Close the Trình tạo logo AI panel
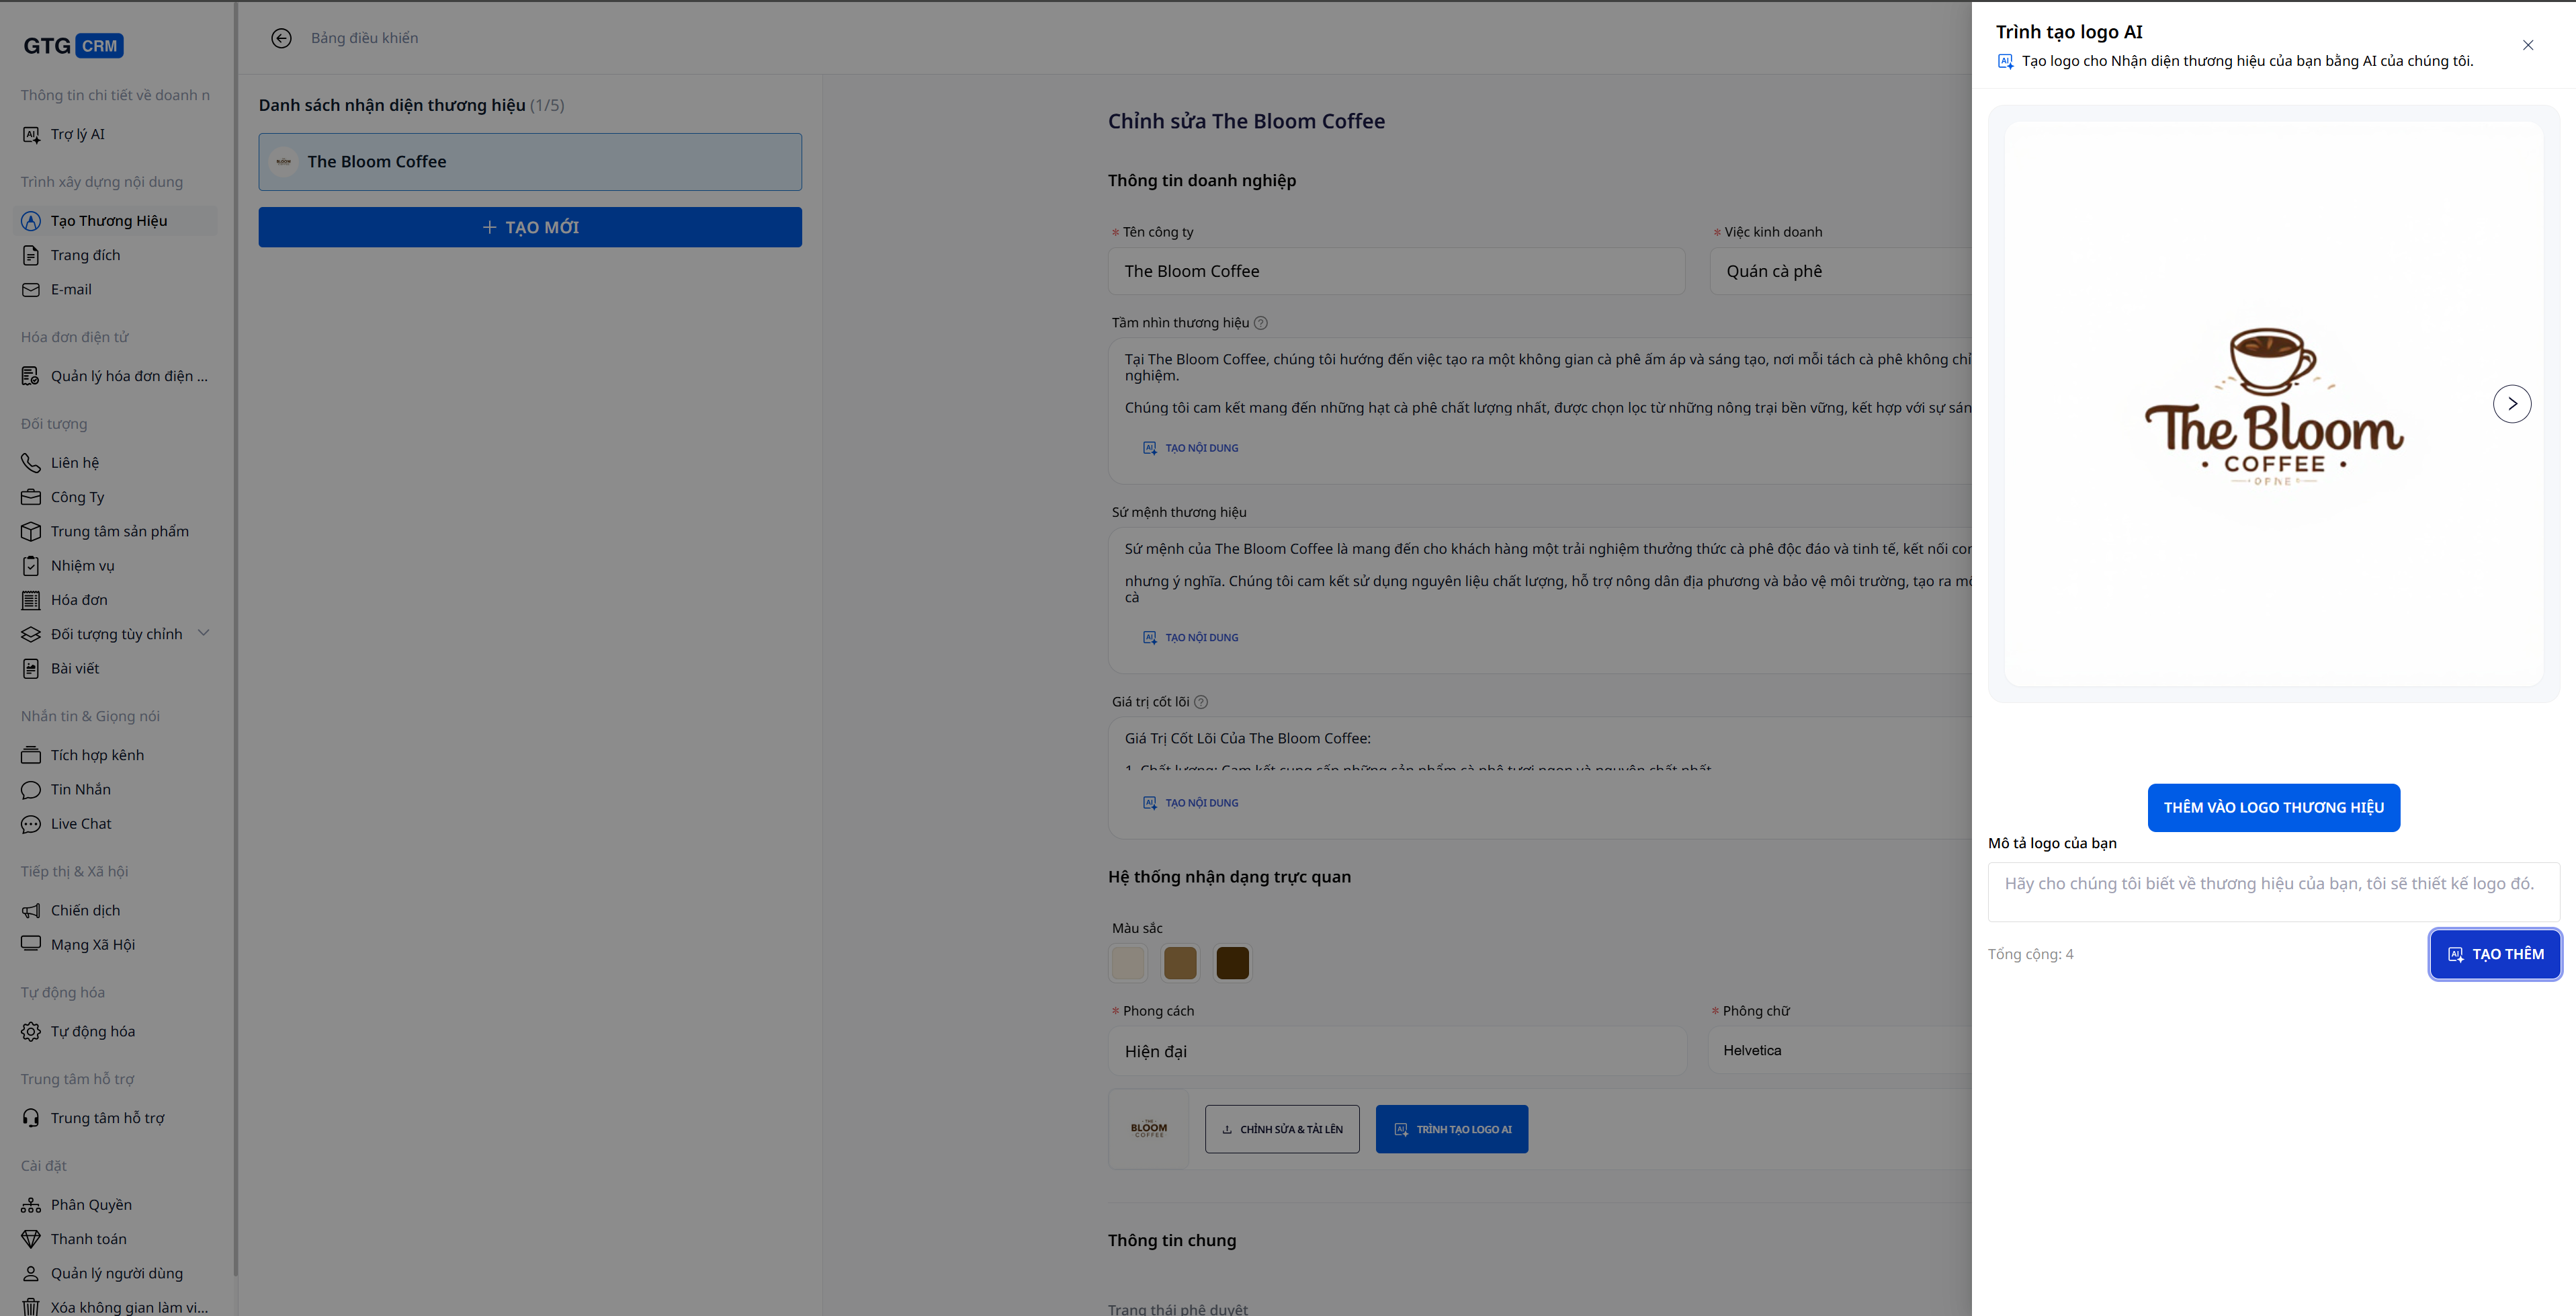Screen dimensions: 2576x1316 2527,45
